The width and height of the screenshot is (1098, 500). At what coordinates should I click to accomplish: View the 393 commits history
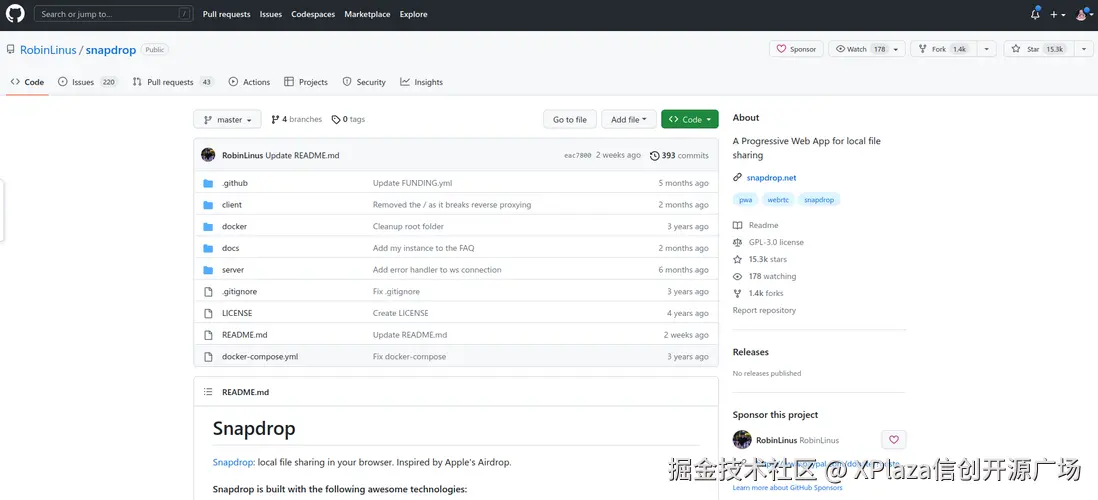pos(679,155)
